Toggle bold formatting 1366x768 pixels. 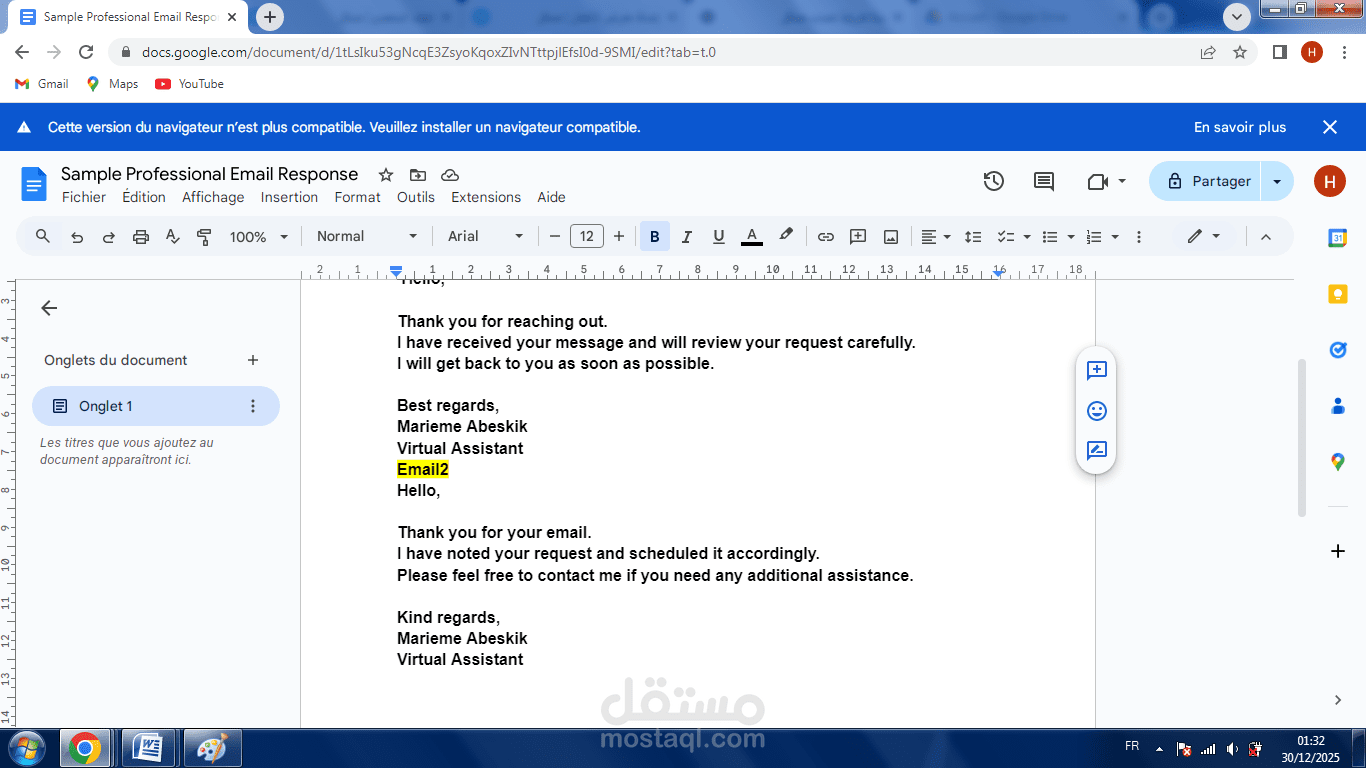click(x=655, y=237)
